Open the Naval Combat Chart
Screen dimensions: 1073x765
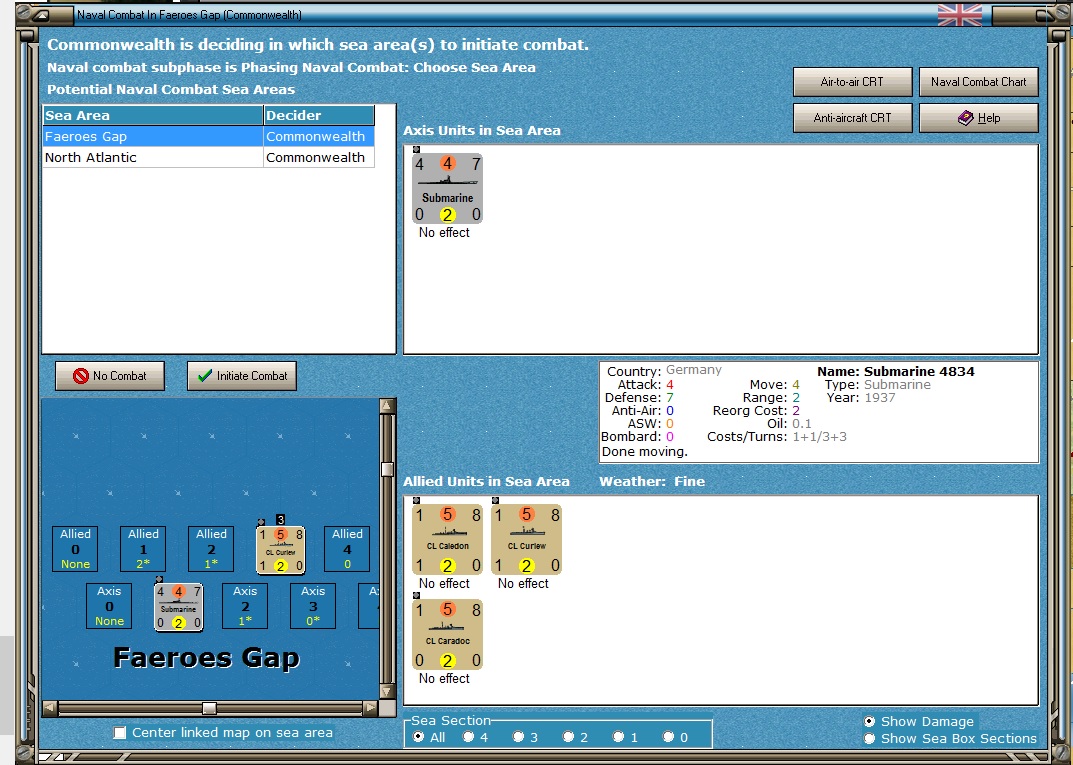(x=979, y=82)
